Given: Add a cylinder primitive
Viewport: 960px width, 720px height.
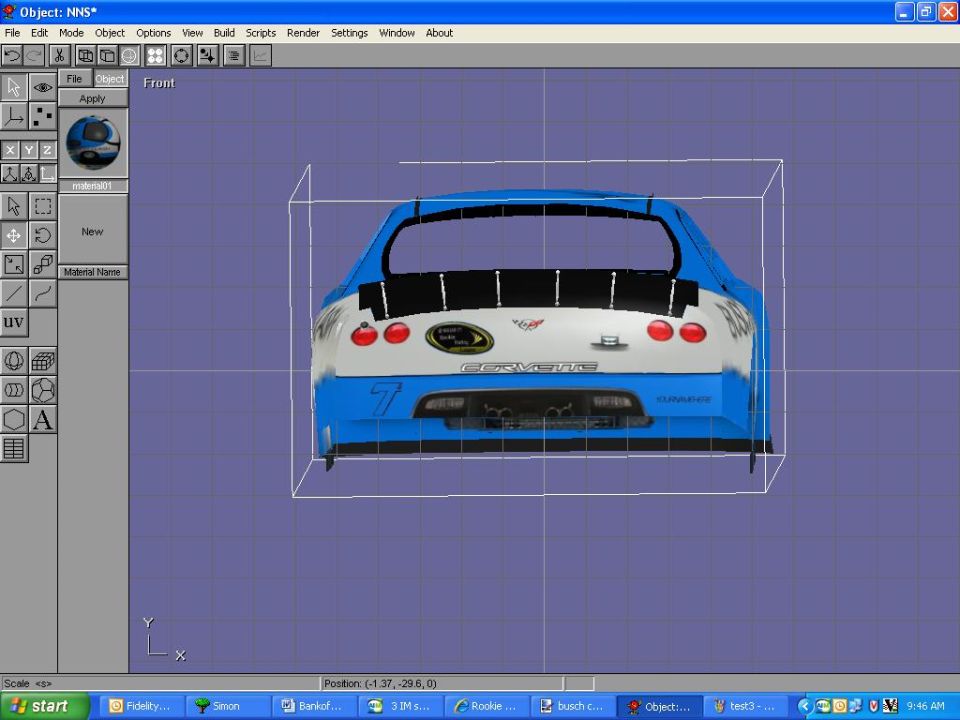Looking at the screenshot, I should (13, 390).
